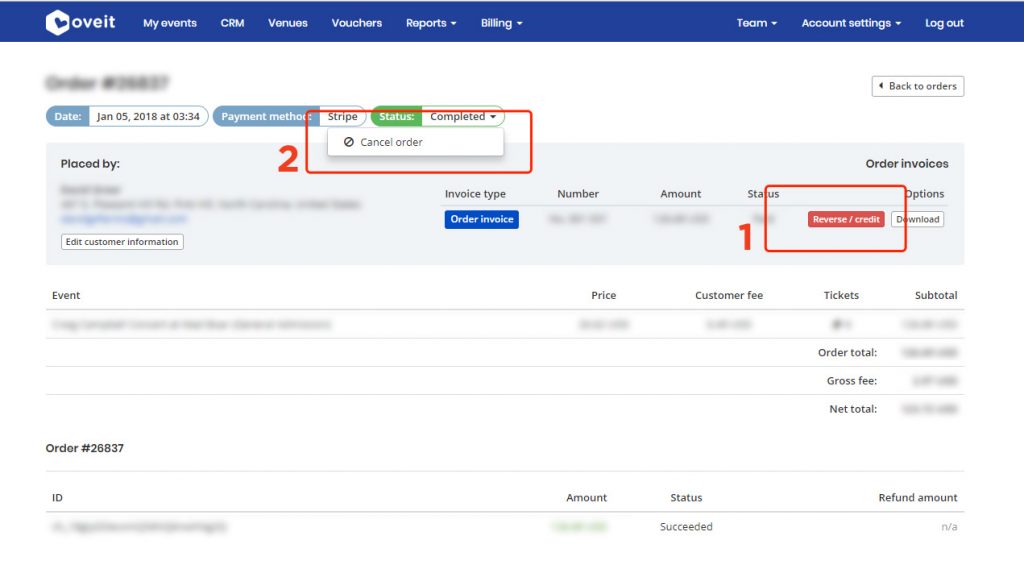Click Back to orders button
This screenshot has width=1024, height=565.
pyautogui.click(x=918, y=87)
